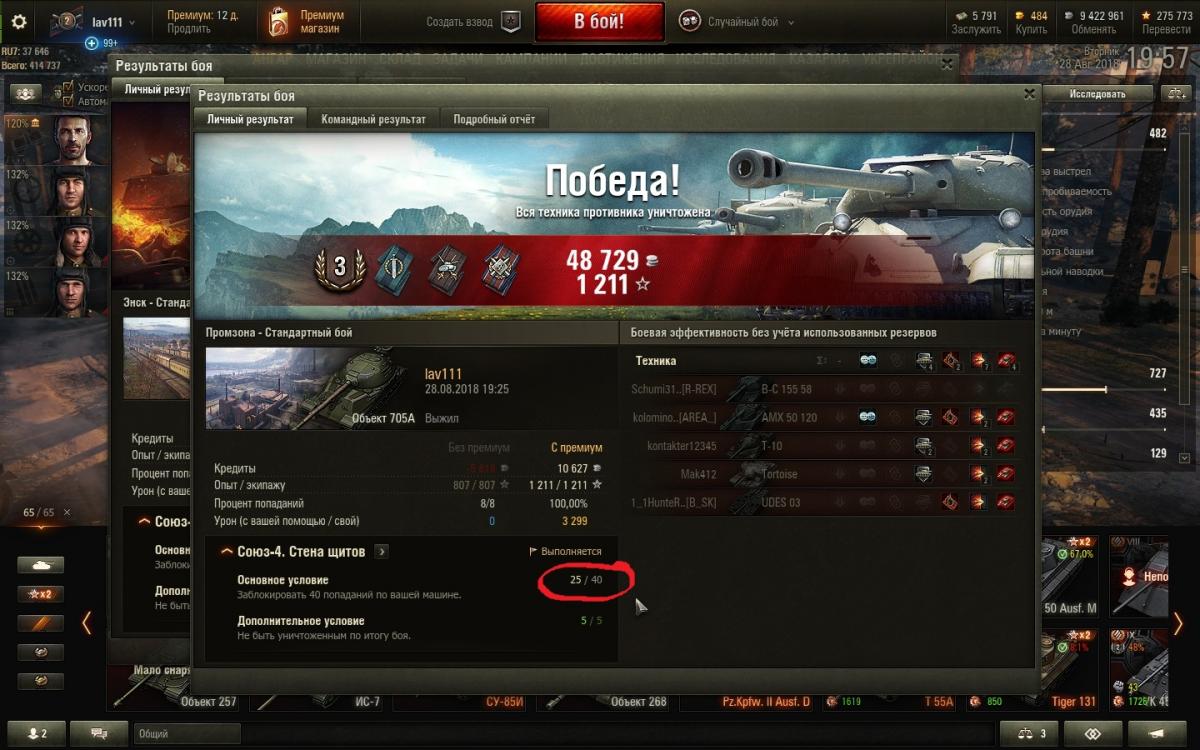The width and height of the screenshot is (1200, 750).
Task: Start battle with the В бой! button
Action: click(599, 21)
